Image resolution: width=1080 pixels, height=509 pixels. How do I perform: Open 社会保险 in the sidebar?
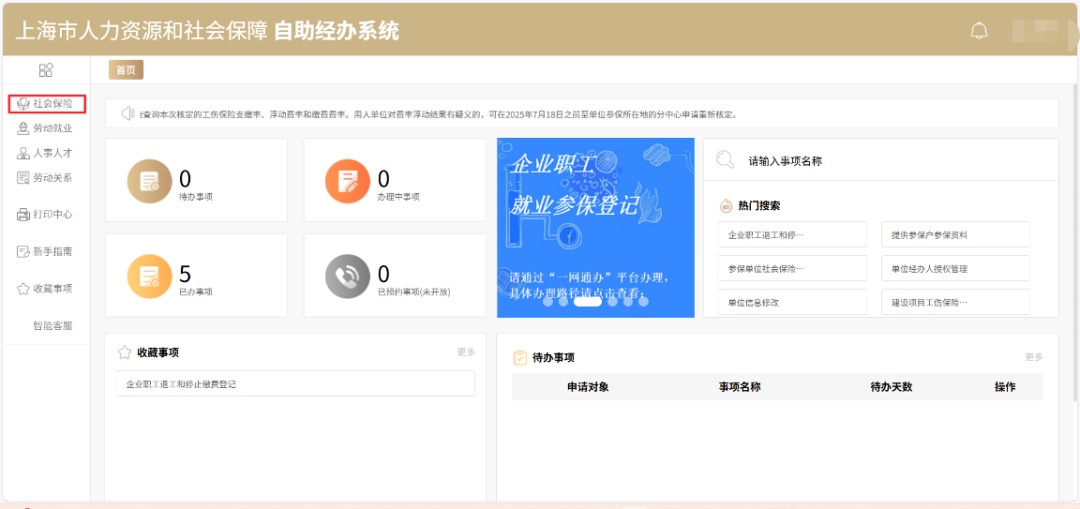[x=46, y=103]
